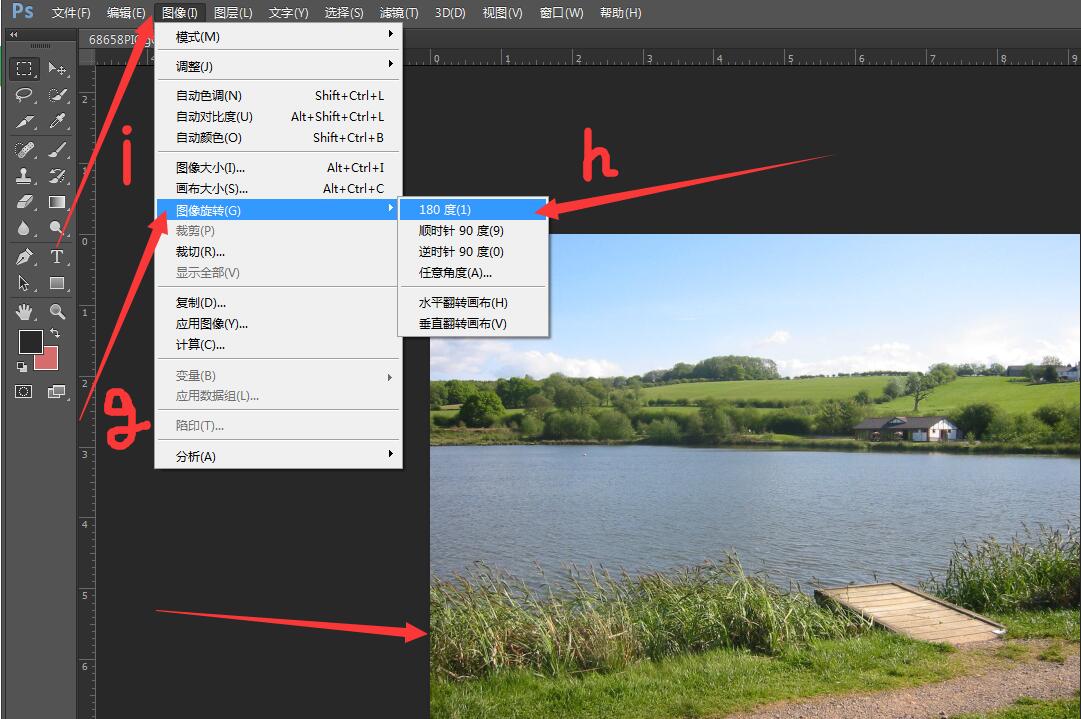Viewport: 1081px width, 719px height.
Task: Open the 3D(D) menu
Action: (x=450, y=12)
